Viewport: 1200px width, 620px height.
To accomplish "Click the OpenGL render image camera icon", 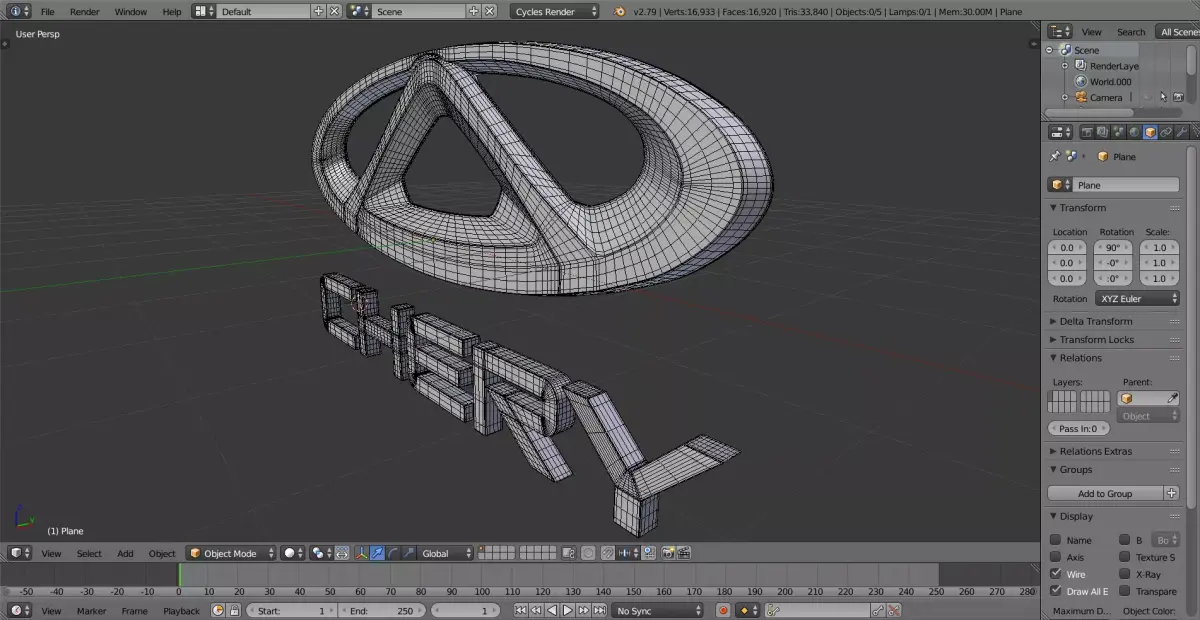I will click(x=668, y=553).
